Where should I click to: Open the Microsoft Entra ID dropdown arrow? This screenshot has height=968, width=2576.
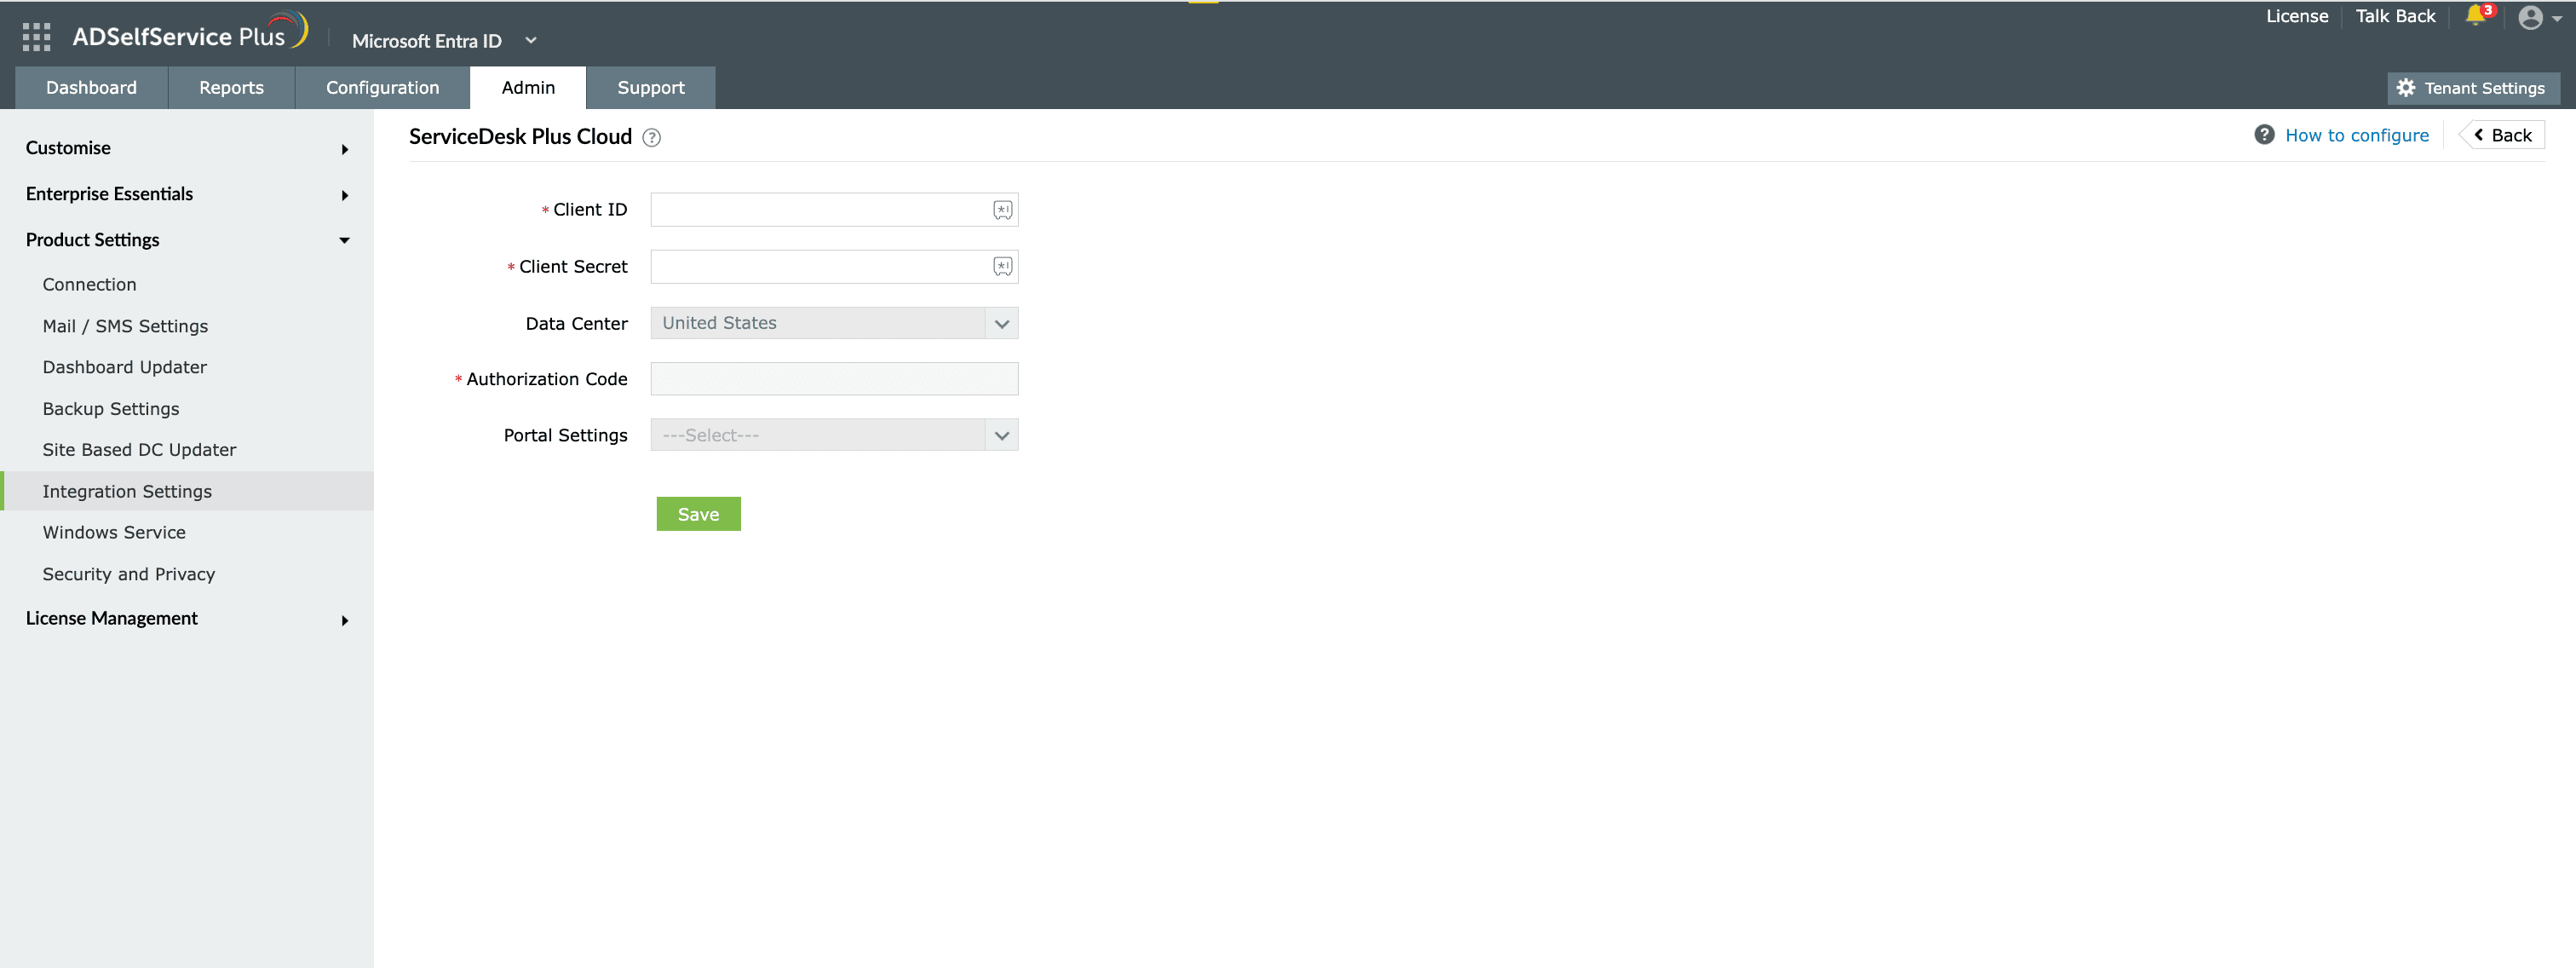click(x=531, y=40)
